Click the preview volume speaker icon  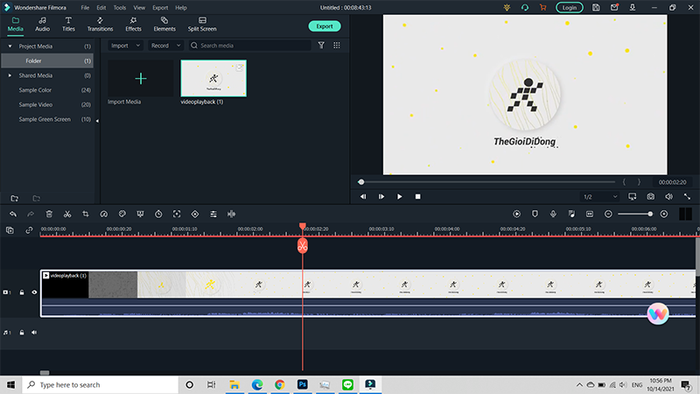pyautogui.click(x=669, y=196)
